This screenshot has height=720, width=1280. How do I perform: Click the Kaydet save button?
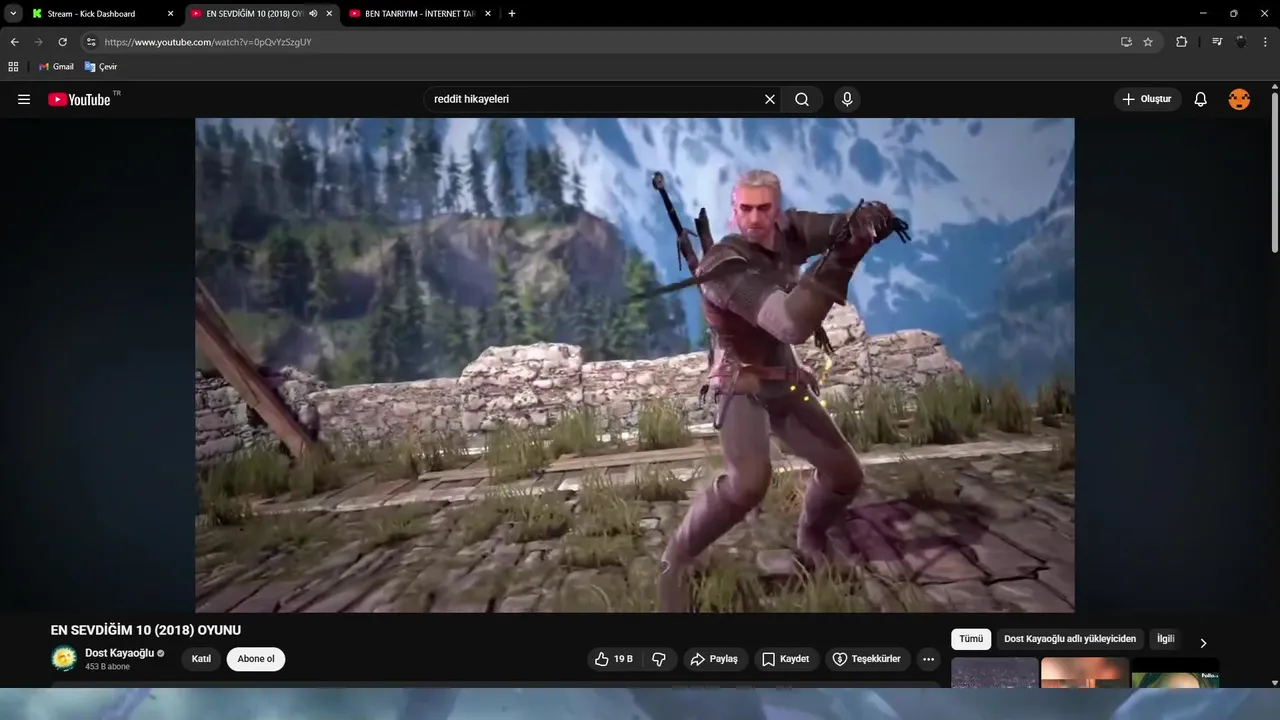pos(786,659)
